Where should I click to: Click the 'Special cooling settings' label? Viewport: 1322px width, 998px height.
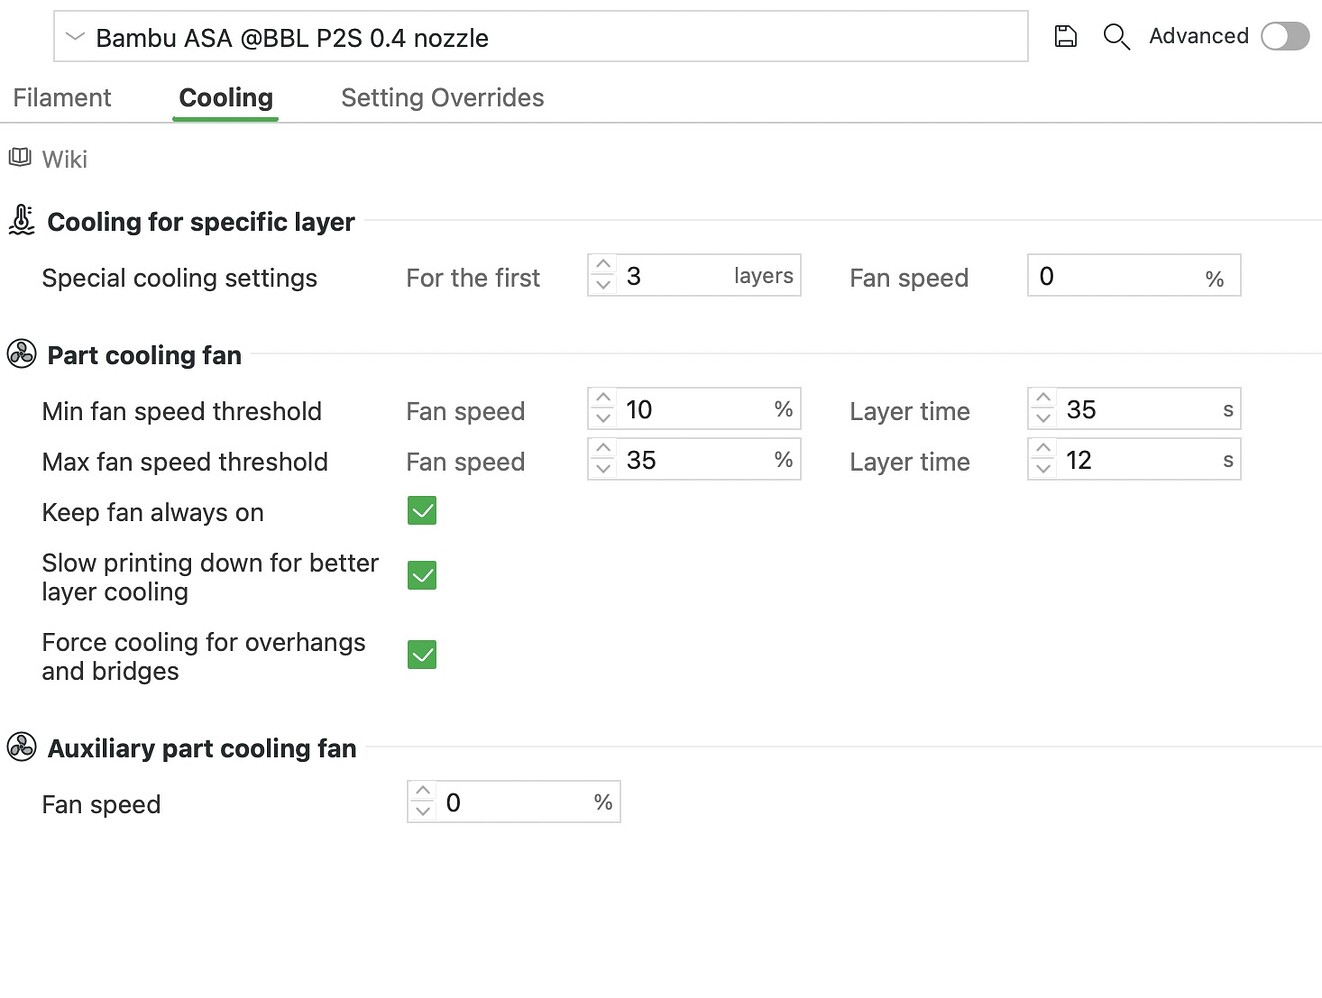[x=180, y=278]
